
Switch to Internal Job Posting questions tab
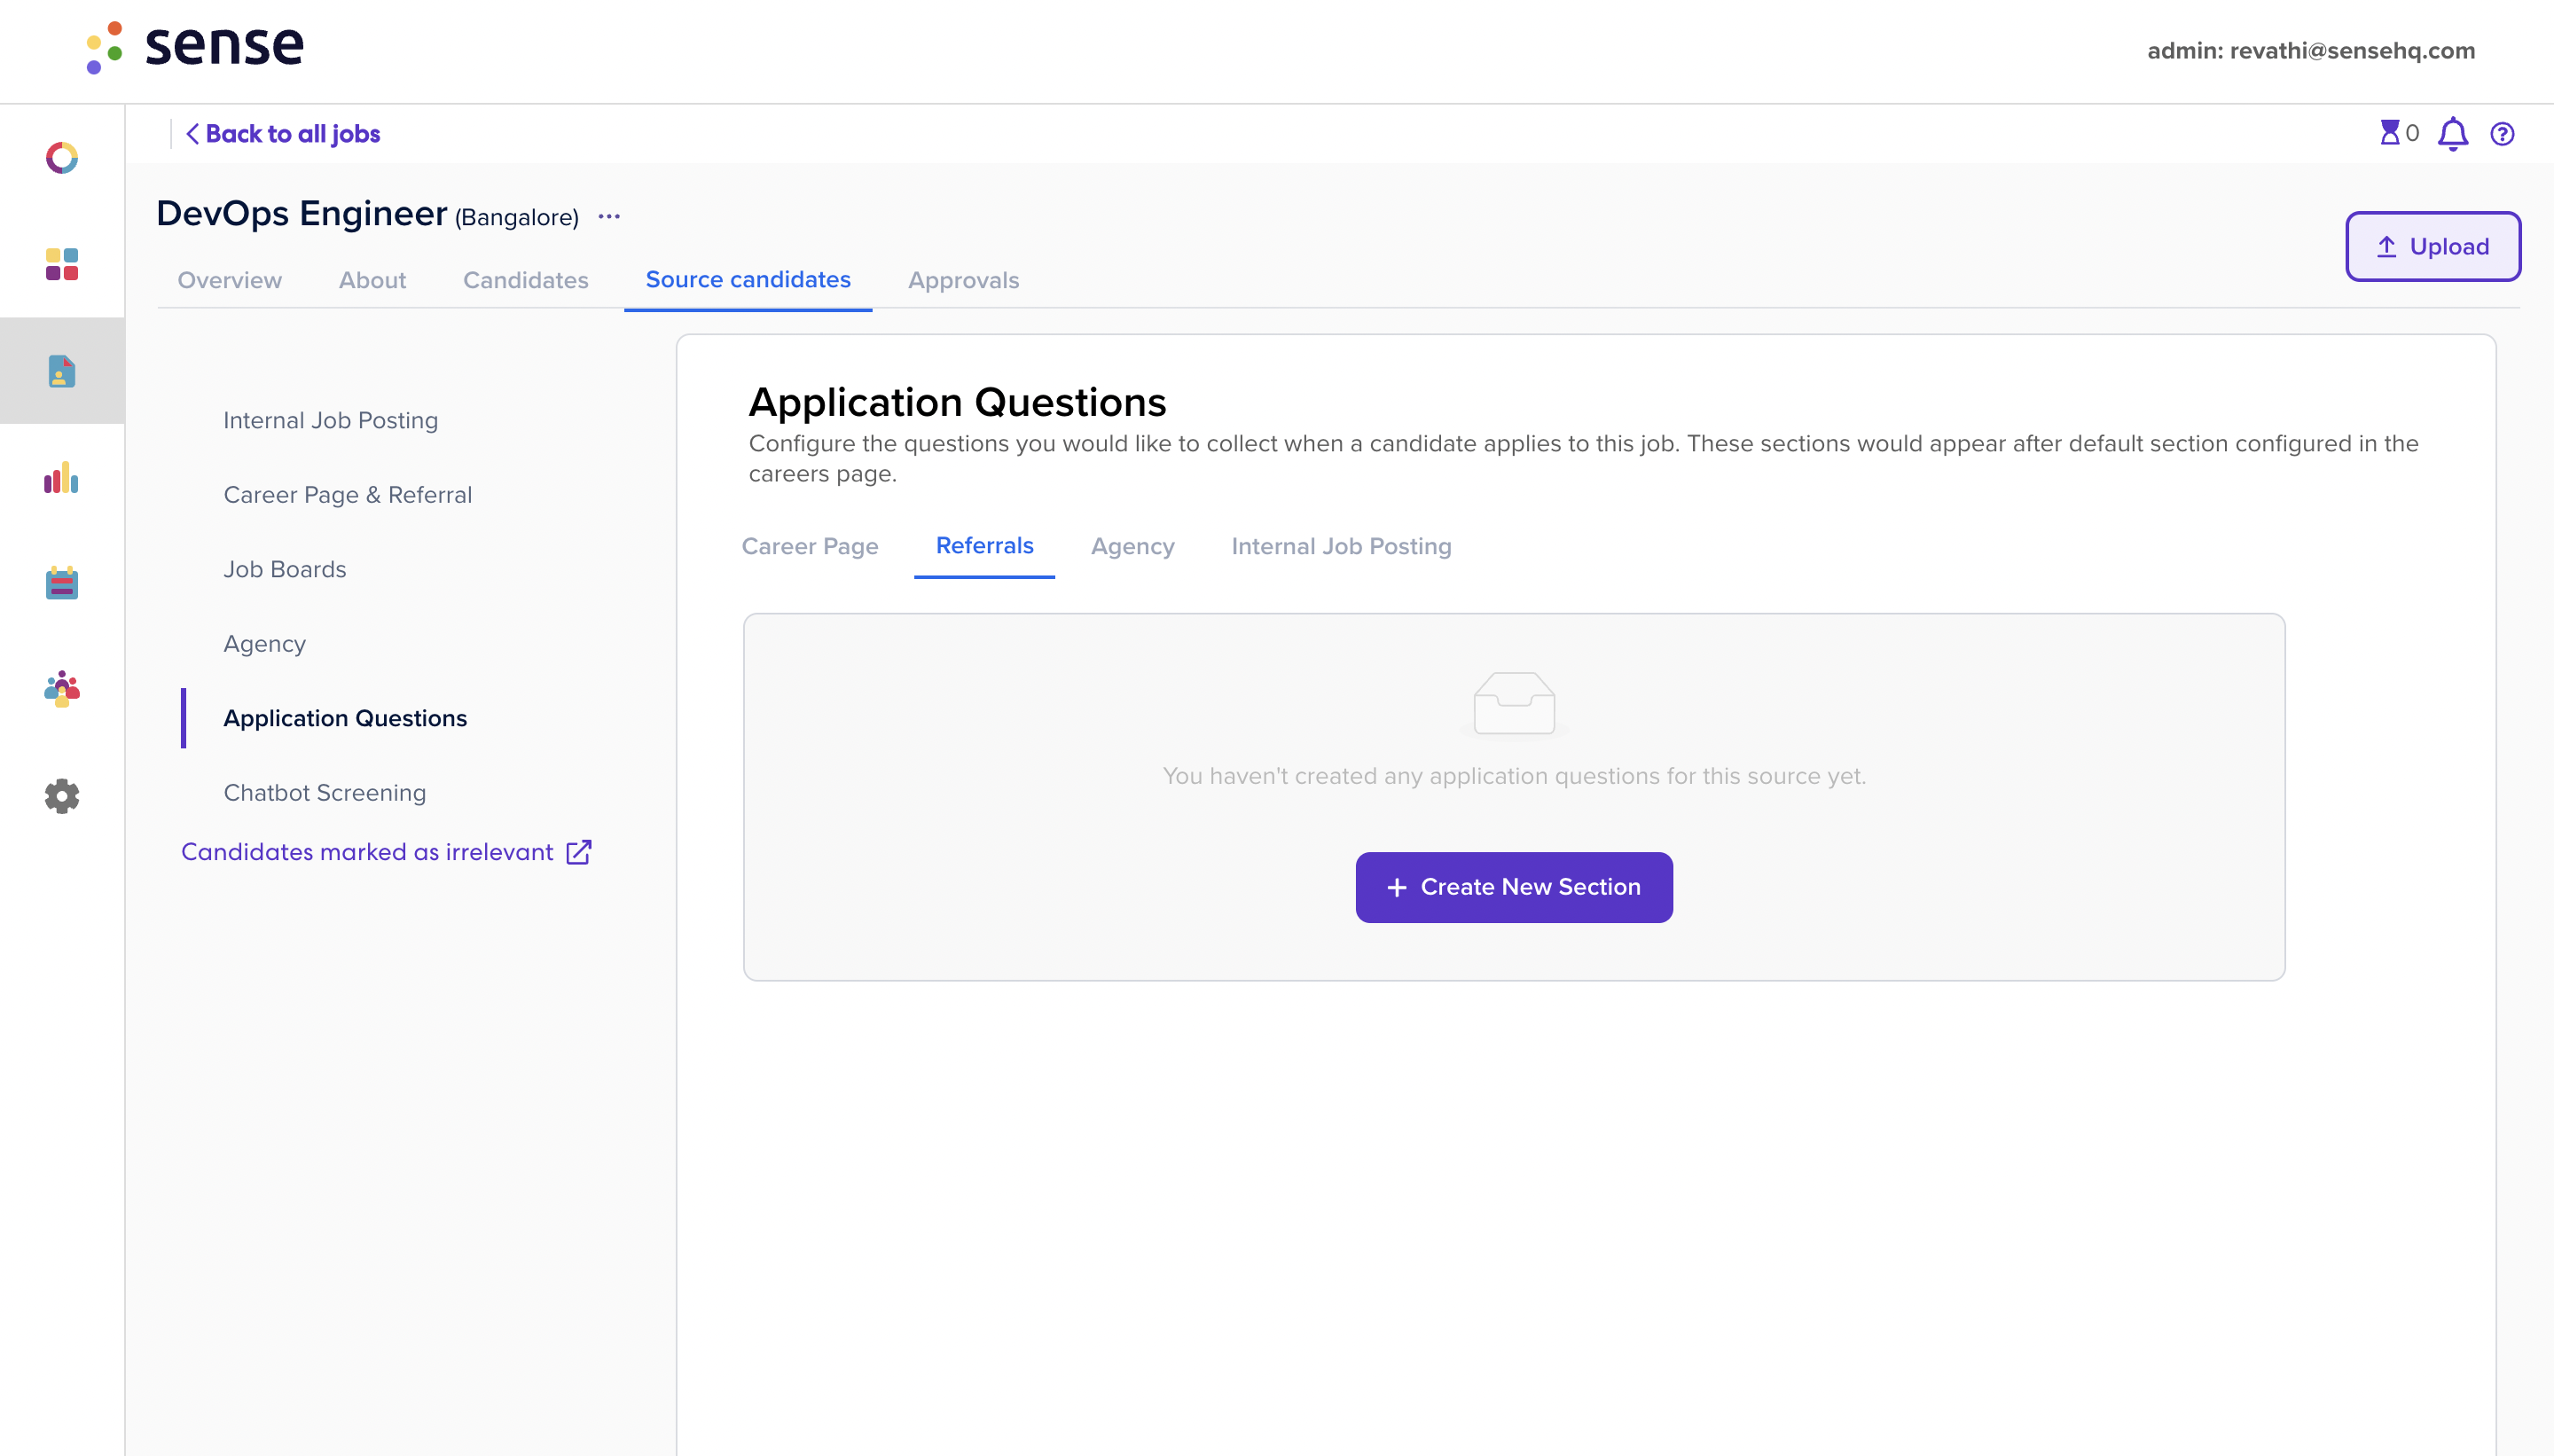pos(1342,546)
